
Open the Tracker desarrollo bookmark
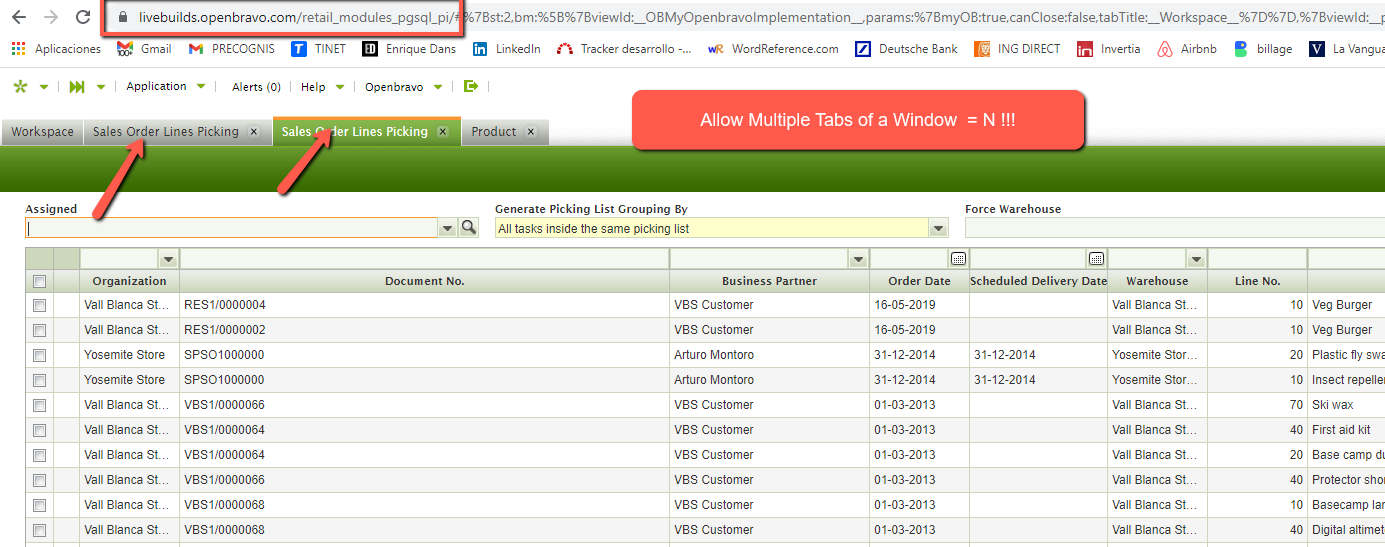624,48
